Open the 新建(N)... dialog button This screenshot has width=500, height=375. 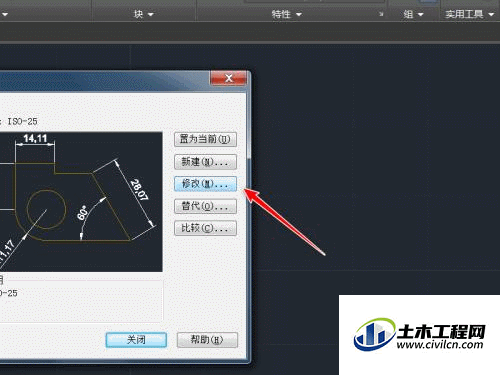pos(205,162)
